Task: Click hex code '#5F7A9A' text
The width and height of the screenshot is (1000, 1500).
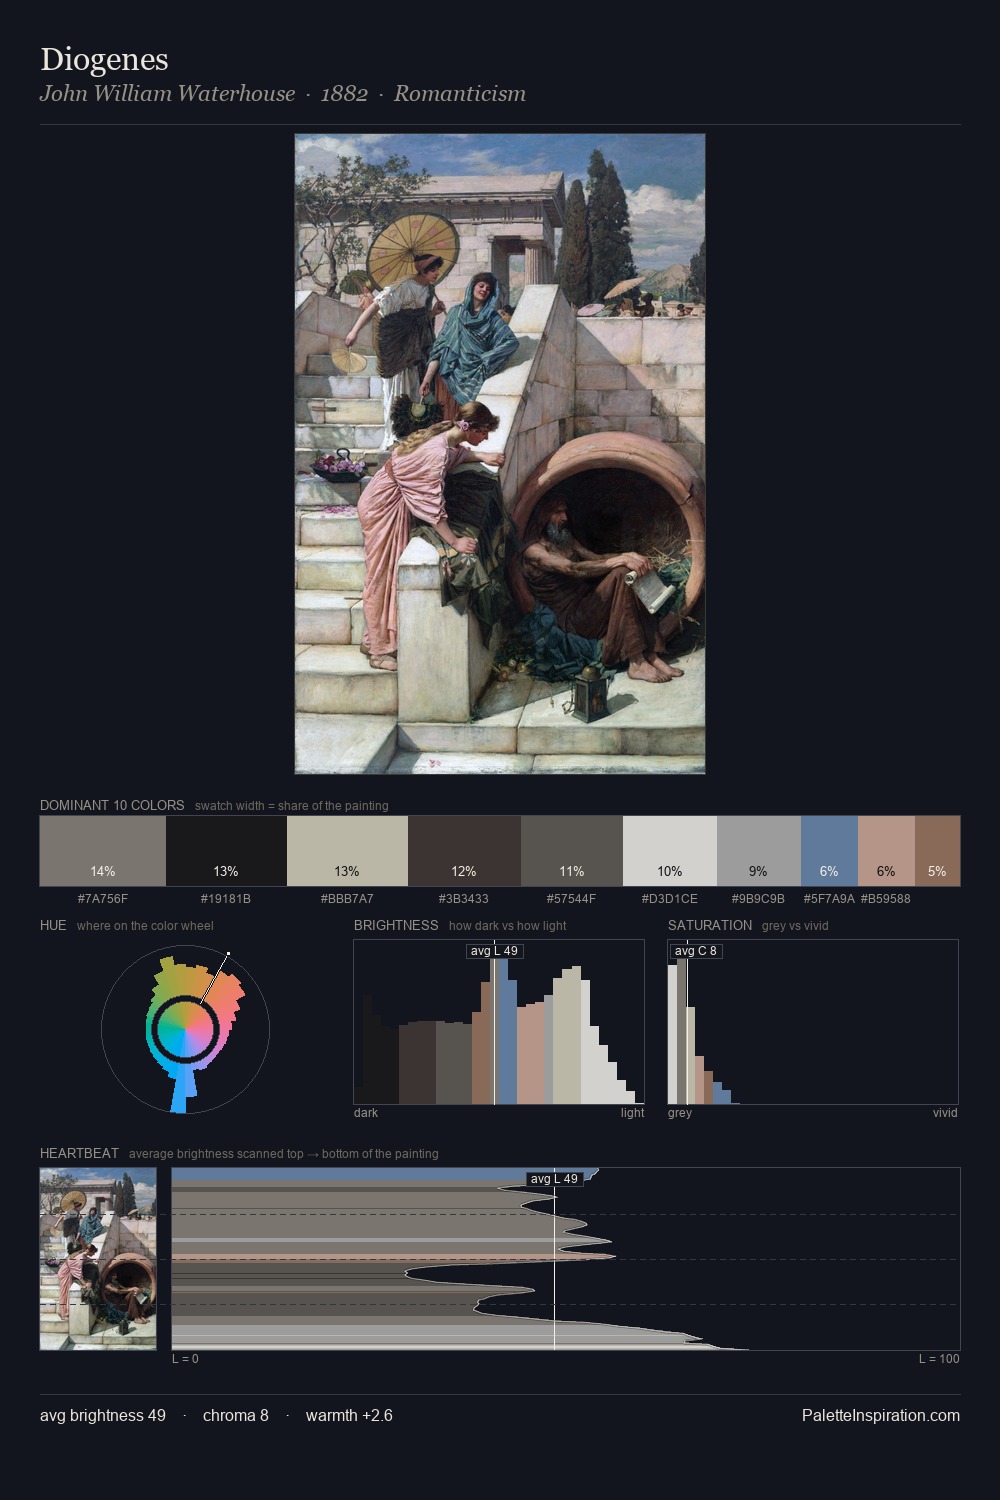Action: click(x=829, y=898)
